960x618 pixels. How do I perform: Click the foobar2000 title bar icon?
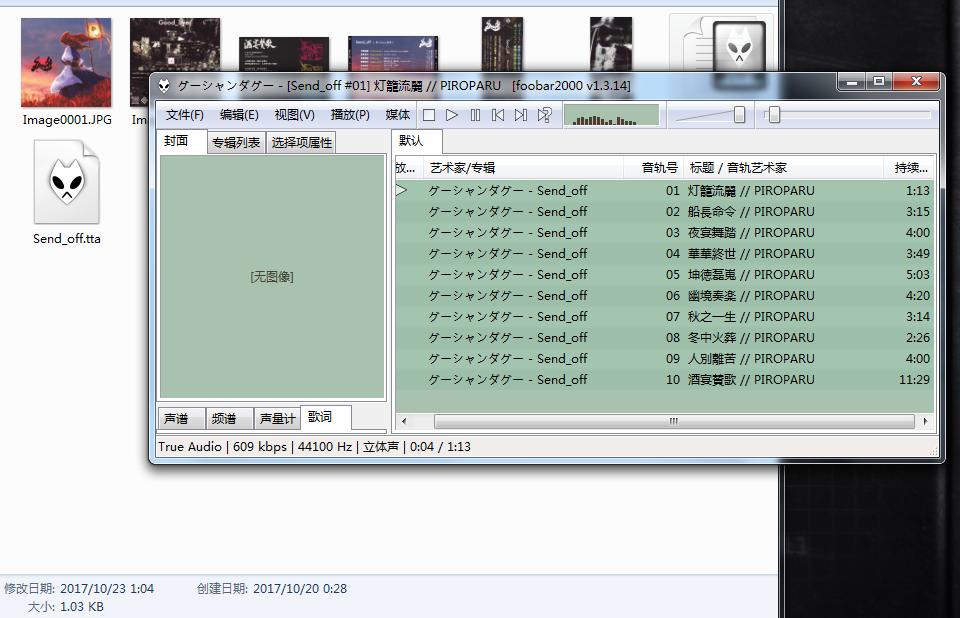(x=164, y=86)
